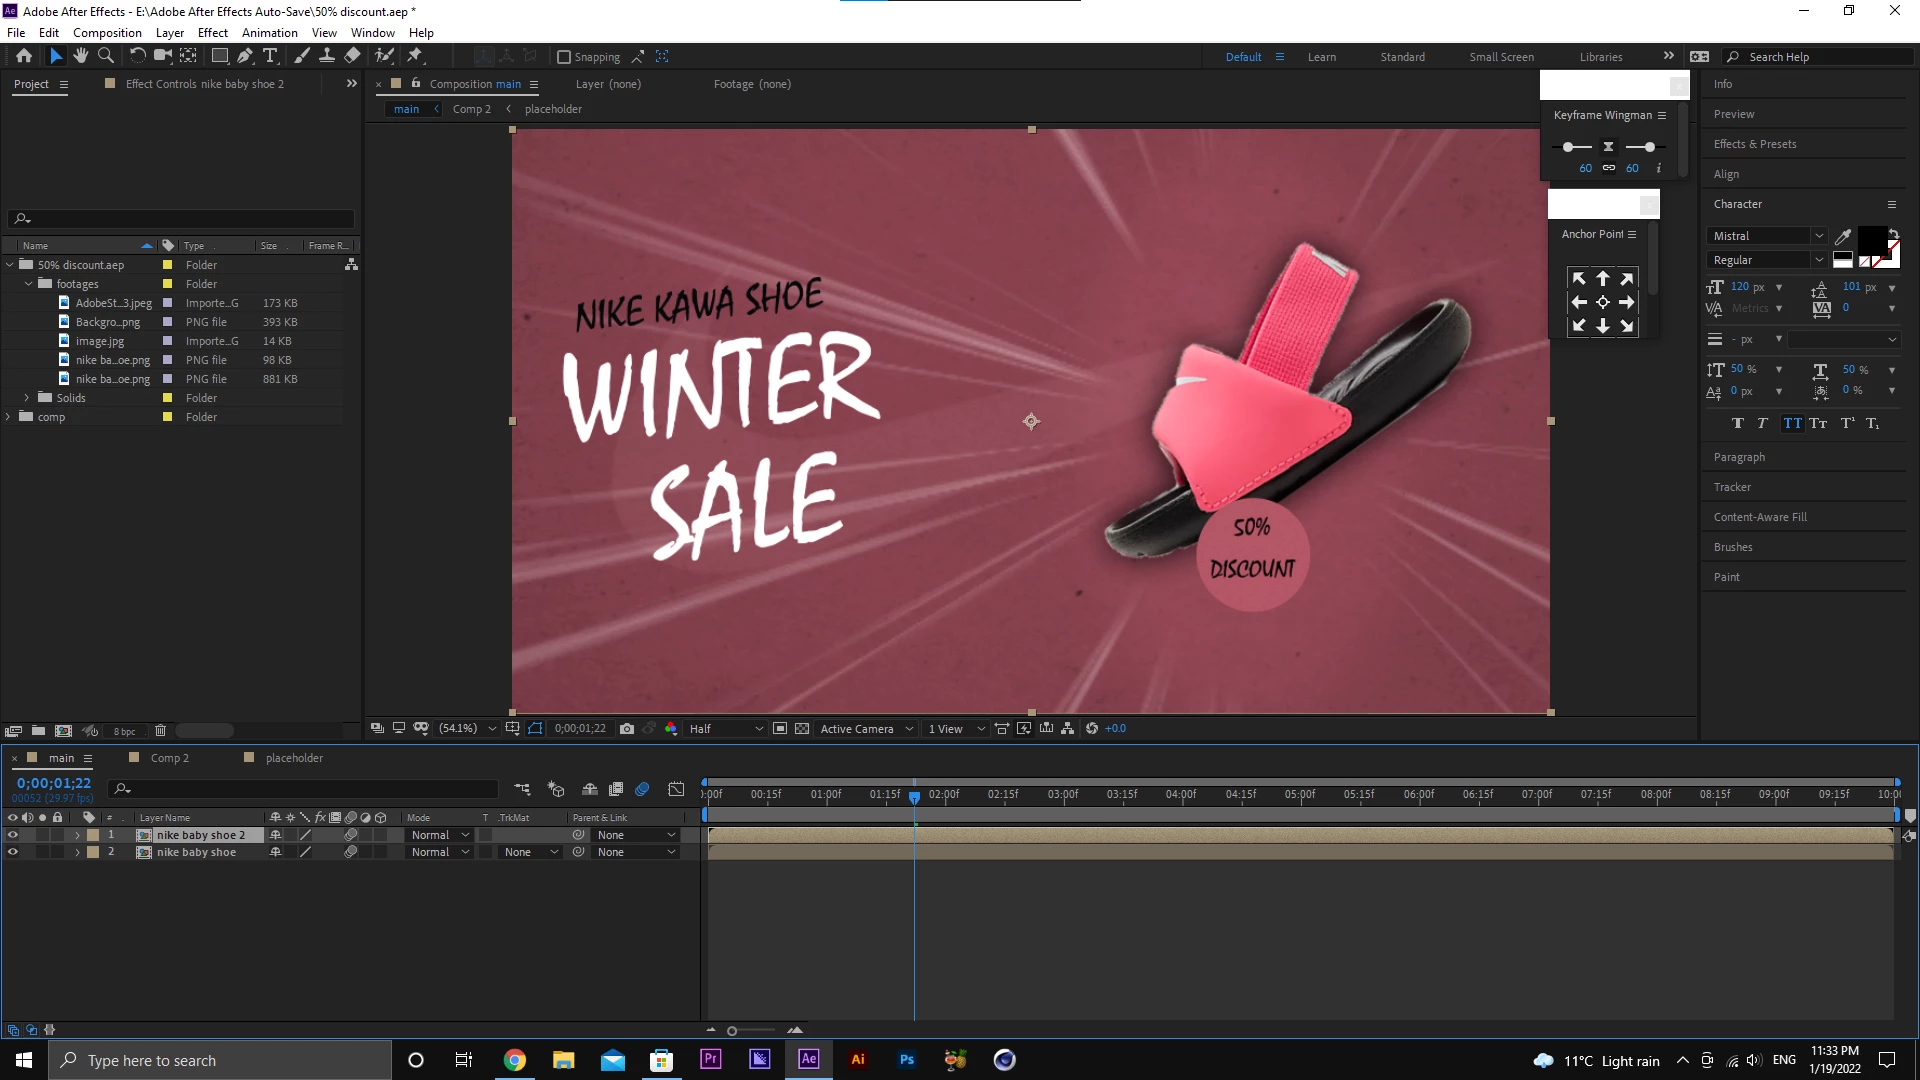Click the Take Snapshot camera icon
The width and height of the screenshot is (1920, 1080).
(627, 729)
